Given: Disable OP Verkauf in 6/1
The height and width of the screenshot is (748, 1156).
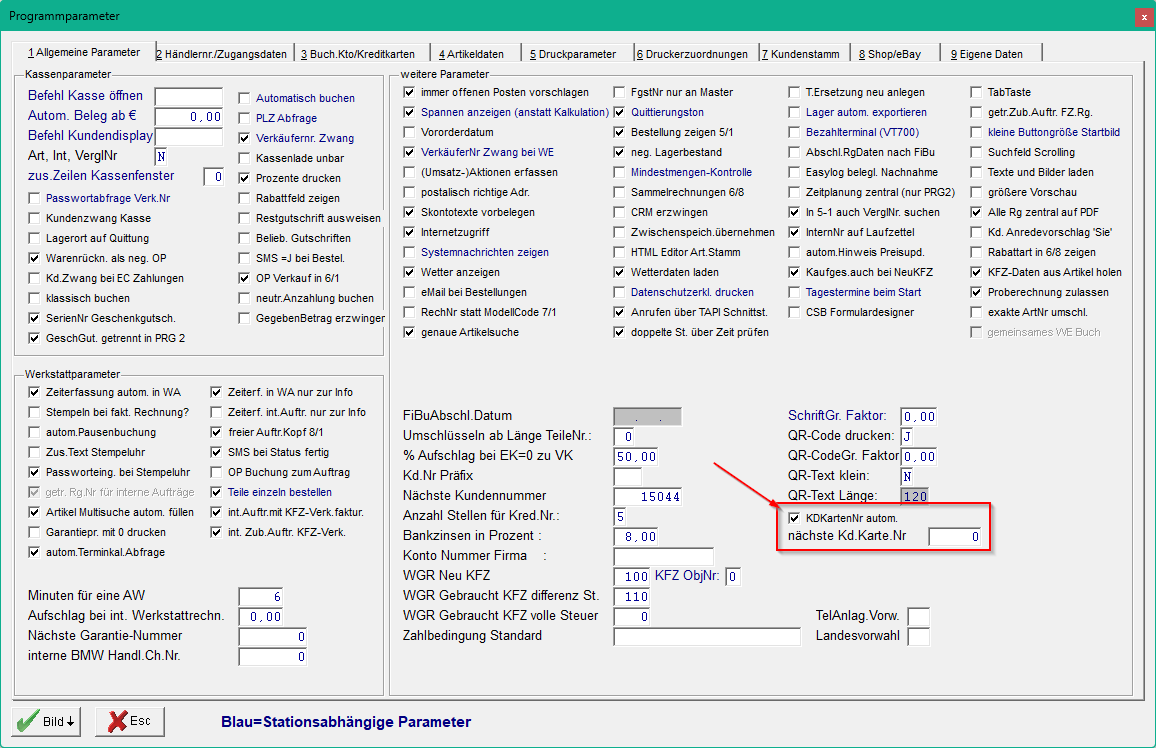Looking at the screenshot, I should (244, 278).
